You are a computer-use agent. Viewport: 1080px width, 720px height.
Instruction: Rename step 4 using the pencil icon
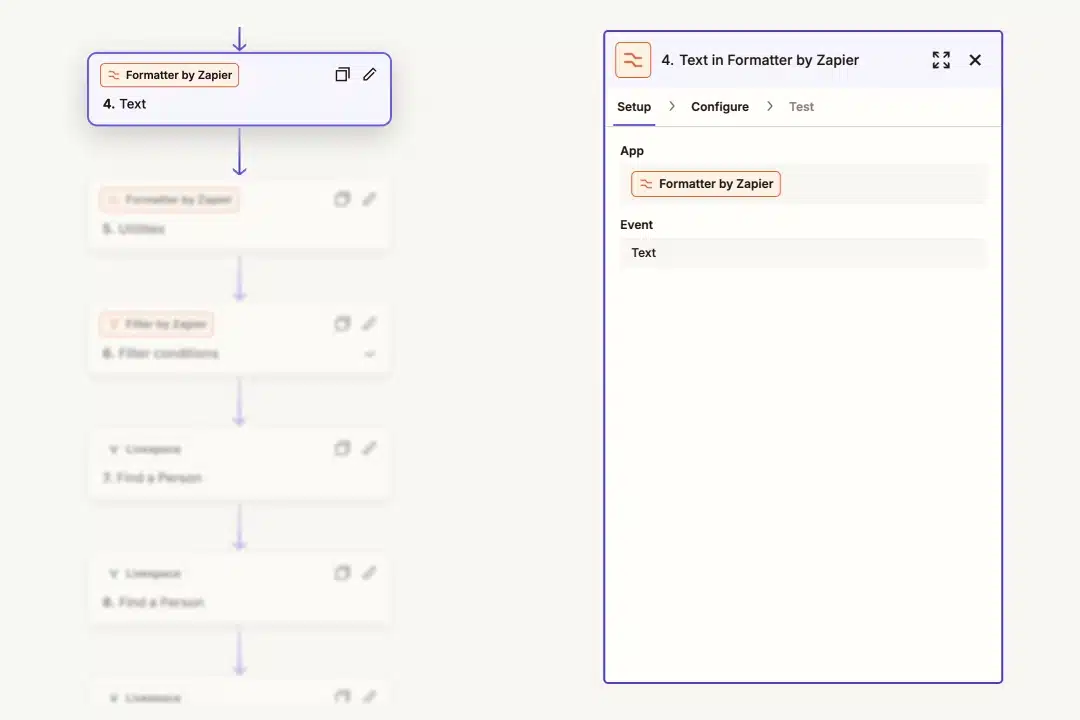[x=370, y=74]
